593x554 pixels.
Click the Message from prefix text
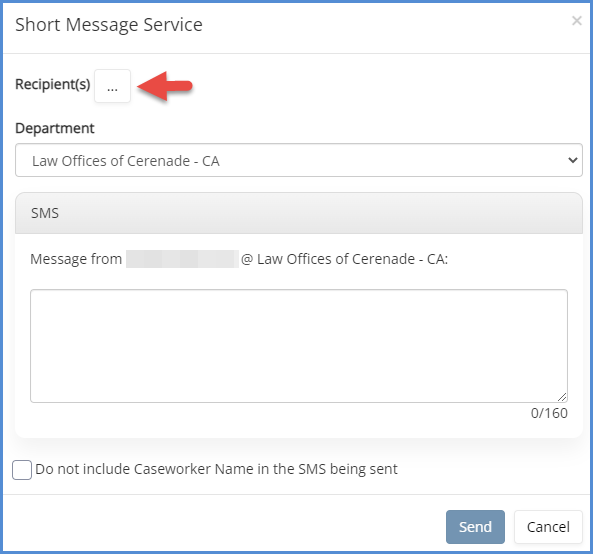pyautogui.click(x=76, y=259)
